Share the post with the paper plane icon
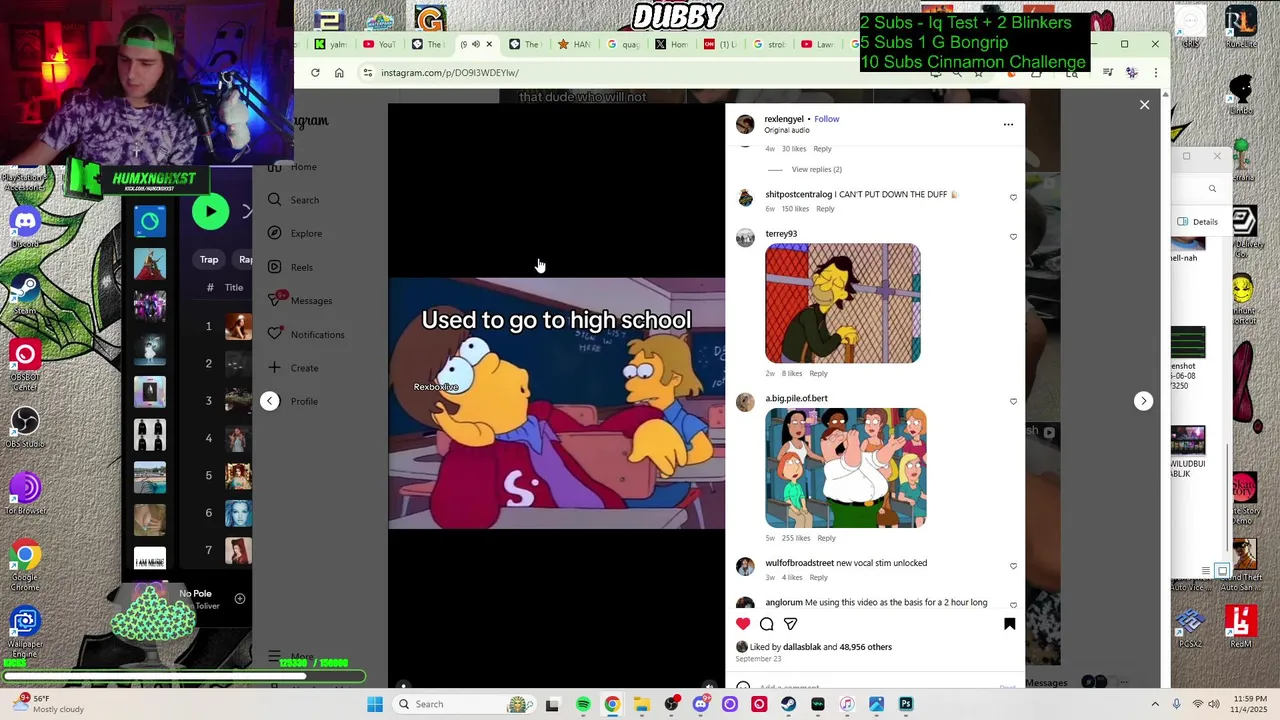Image resolution: width=1280 pixels, height=720 pixels. (x=790, y=624)
